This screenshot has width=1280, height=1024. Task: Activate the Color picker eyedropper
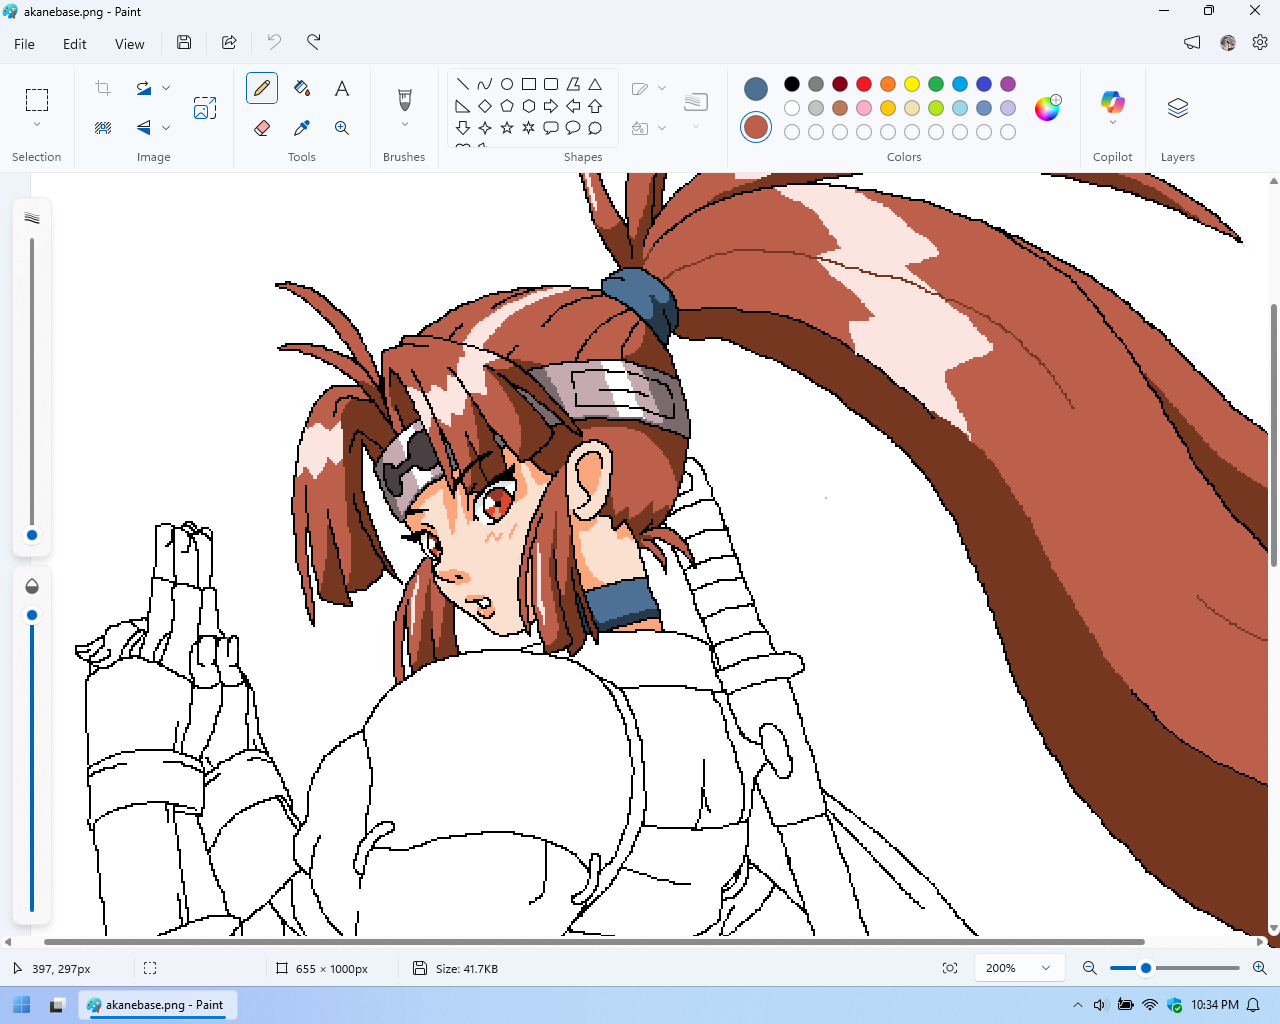tap(302, 128)
